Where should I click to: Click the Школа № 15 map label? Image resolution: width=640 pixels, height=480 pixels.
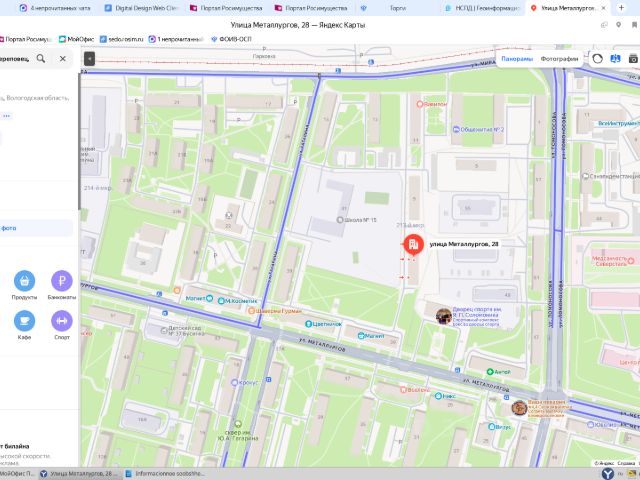(356, 220)
